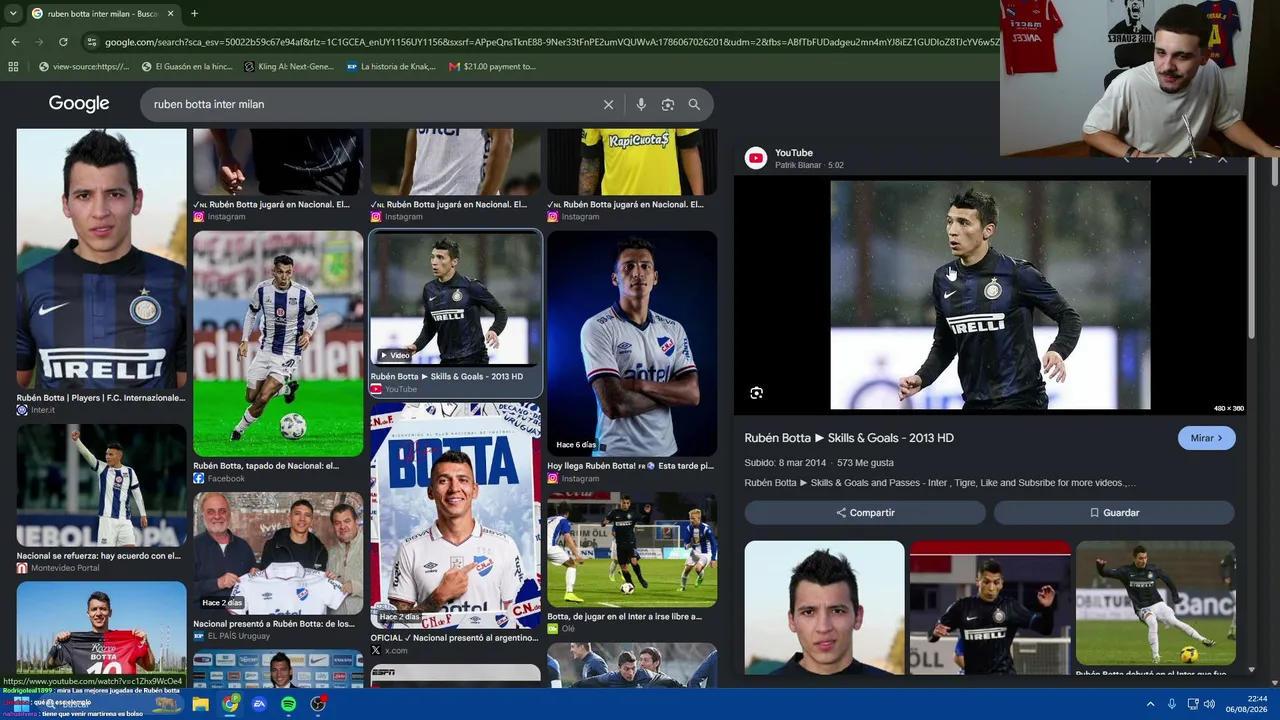Image resolution: width=1280 pixels, height=720 pixels.
Task: Click the Guardar button
Action: 1114,513
